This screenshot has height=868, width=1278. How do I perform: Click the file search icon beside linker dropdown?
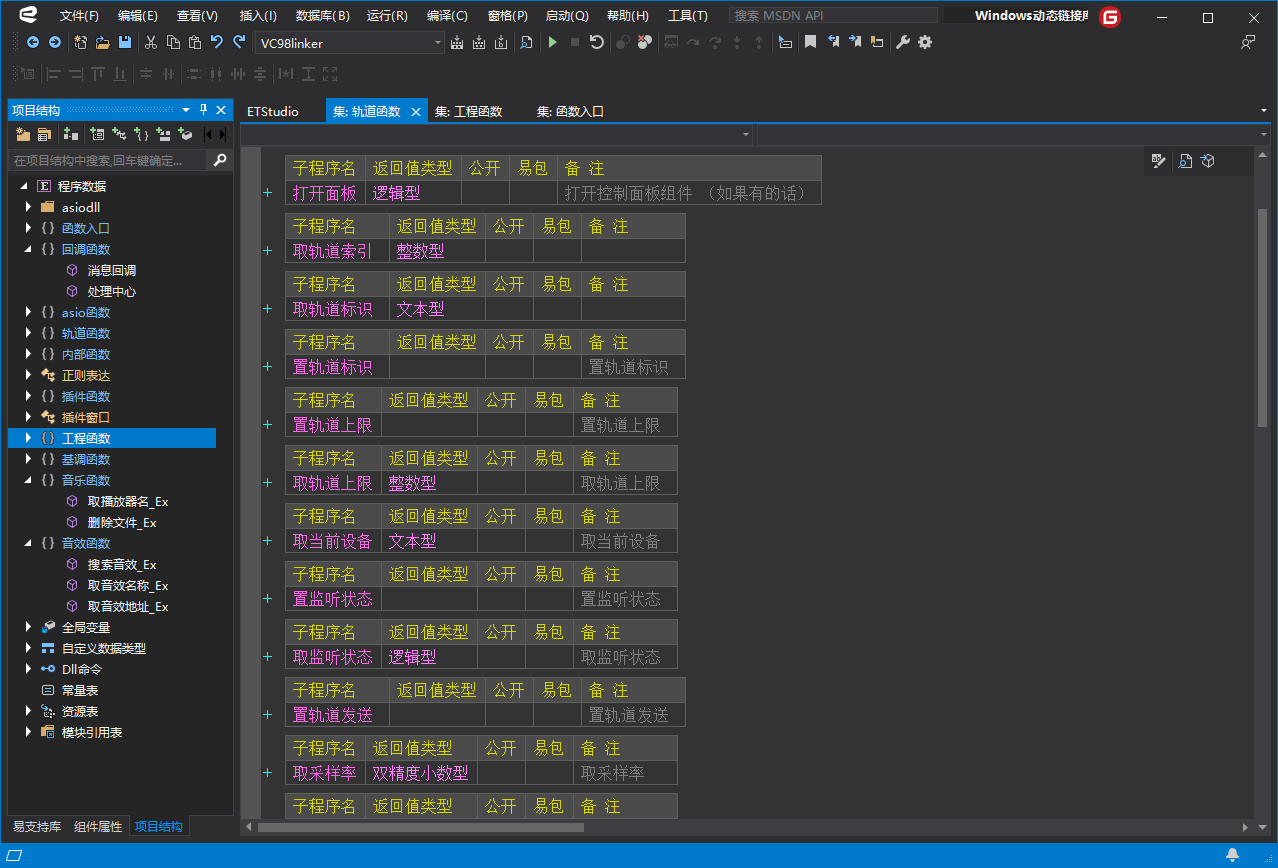[x=526, y=42]
